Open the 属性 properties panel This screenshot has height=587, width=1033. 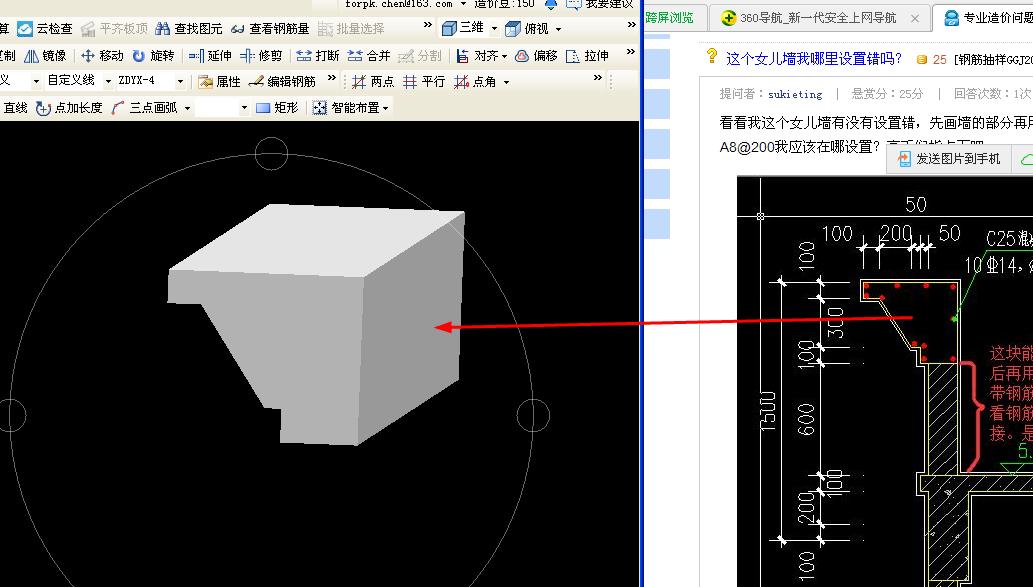(219, 81)
